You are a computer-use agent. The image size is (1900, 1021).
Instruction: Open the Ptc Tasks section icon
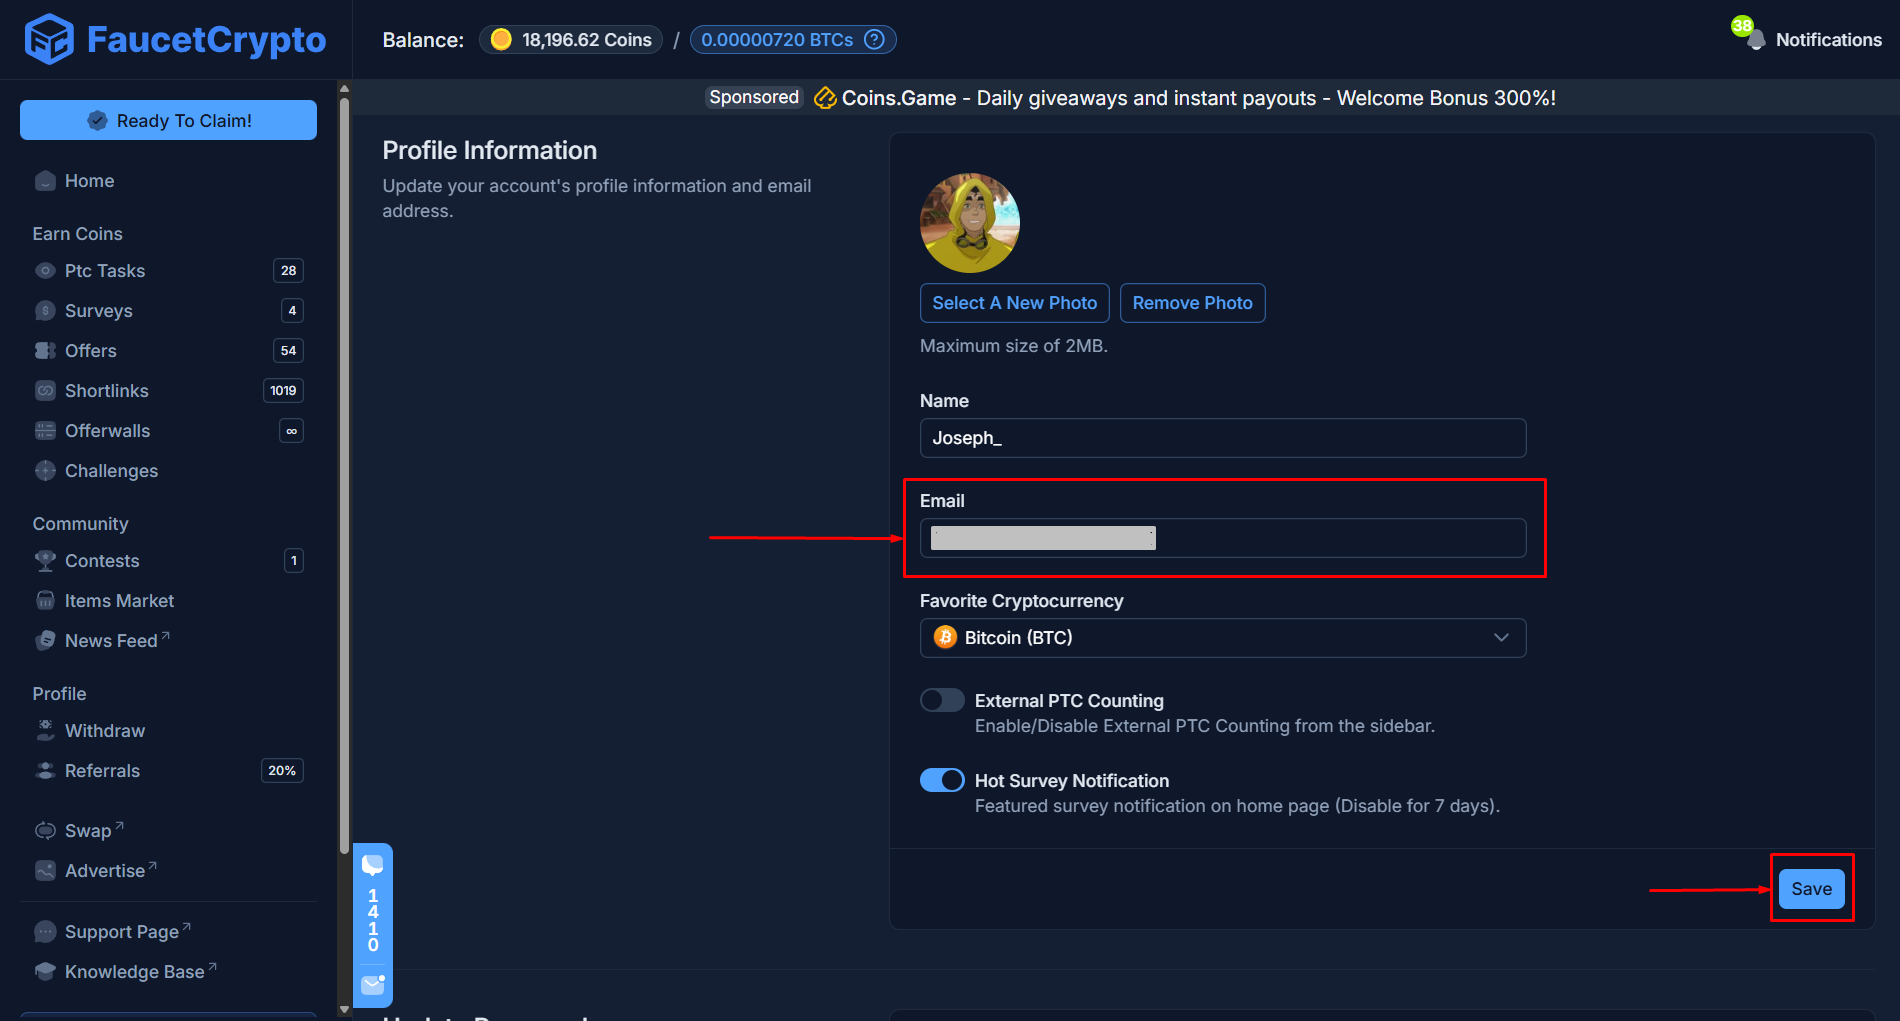coord(45,270)
